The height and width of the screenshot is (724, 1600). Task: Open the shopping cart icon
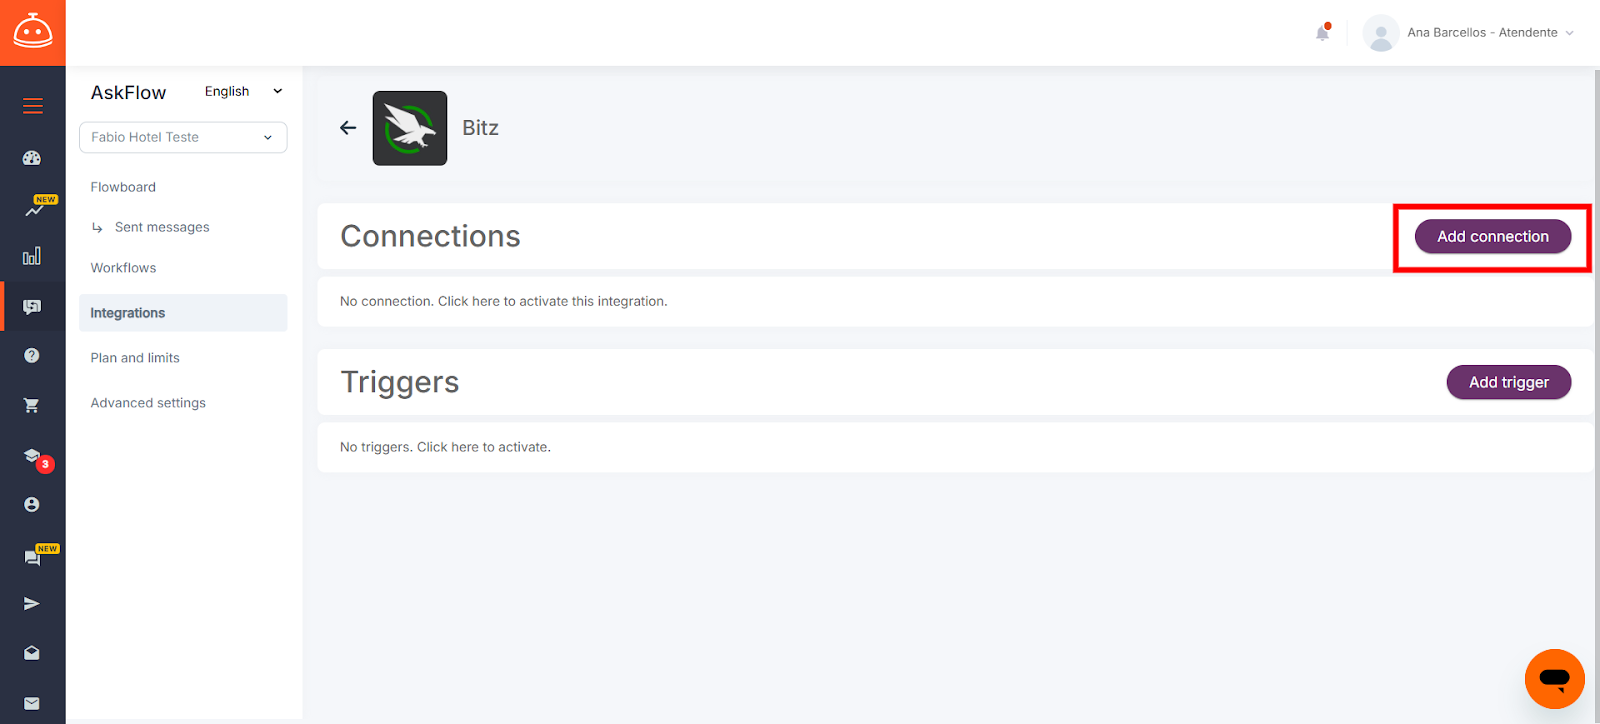(x=32, y=405)
